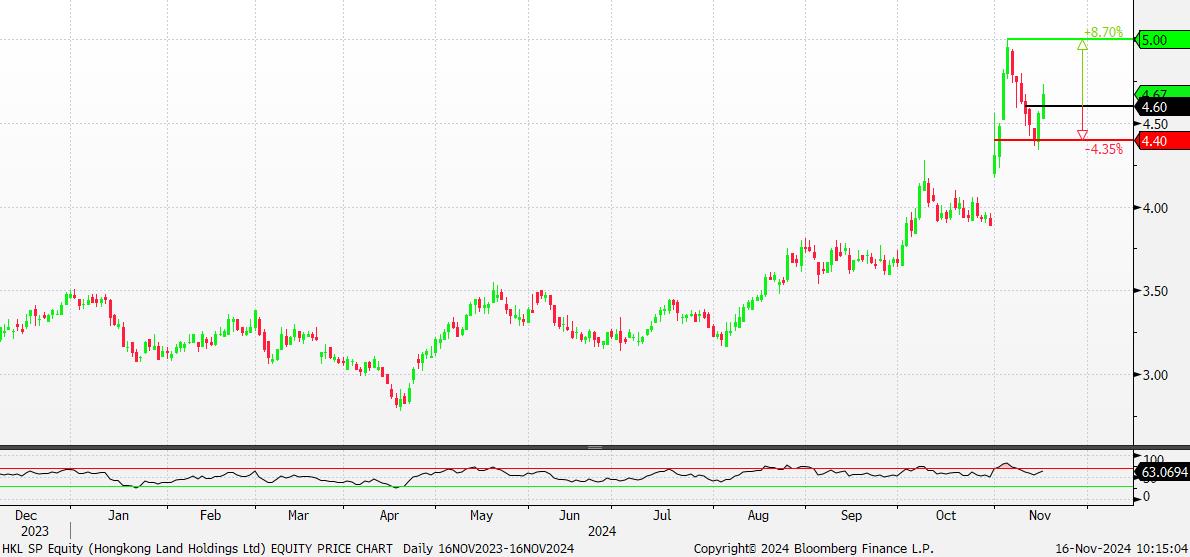
Task: Click the red horizontal 4.40 stop line
Action: (1064, 140)
